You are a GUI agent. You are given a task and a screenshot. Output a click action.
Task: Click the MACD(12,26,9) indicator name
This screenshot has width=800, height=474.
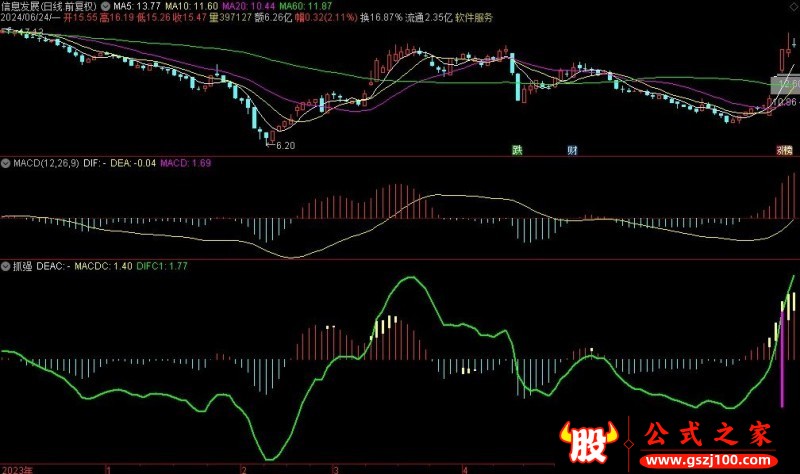46,163
